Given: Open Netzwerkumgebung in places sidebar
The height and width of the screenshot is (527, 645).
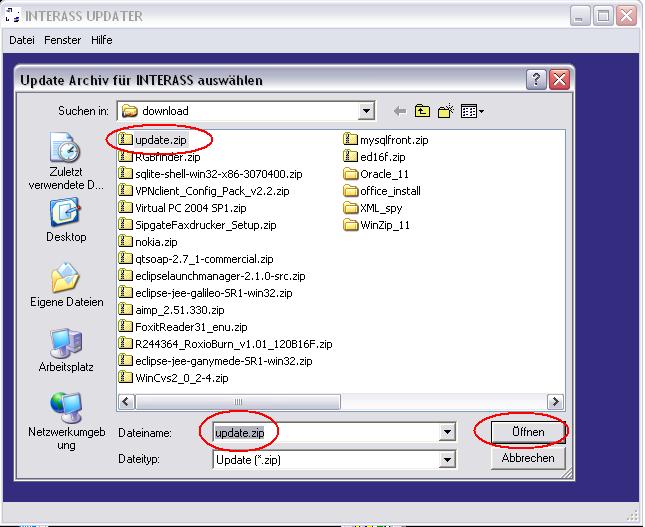Looking at the screenshot, I should point(66,419).
